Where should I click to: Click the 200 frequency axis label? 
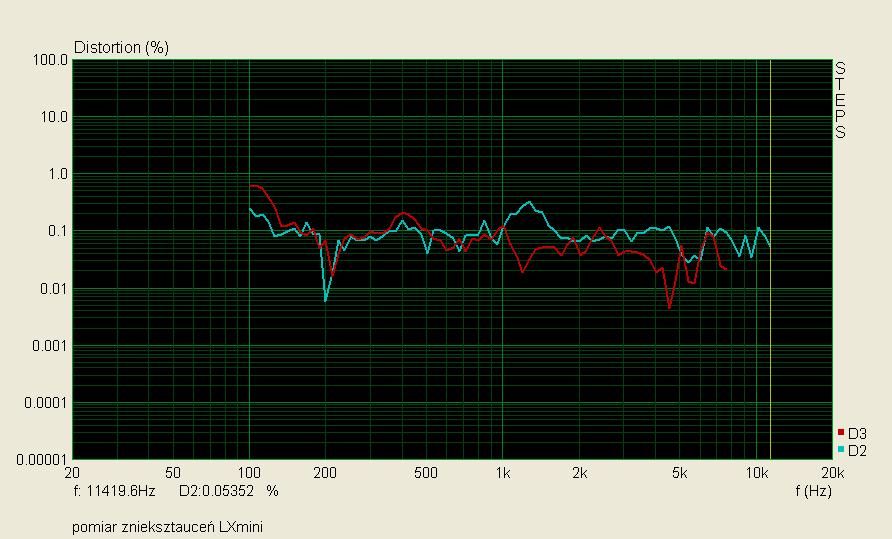[325, 473]
